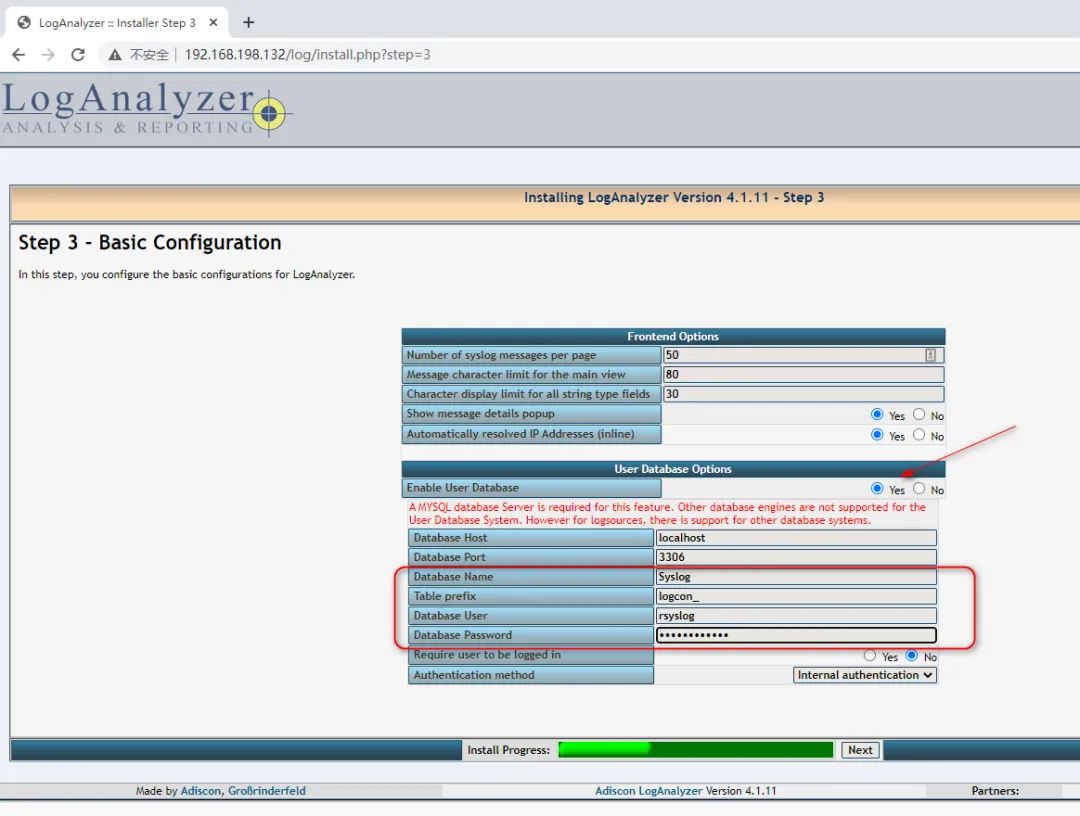The height and width of the screenshot is (816, 1080).
Task: Click the Next button
Action: tap(860, 749)
